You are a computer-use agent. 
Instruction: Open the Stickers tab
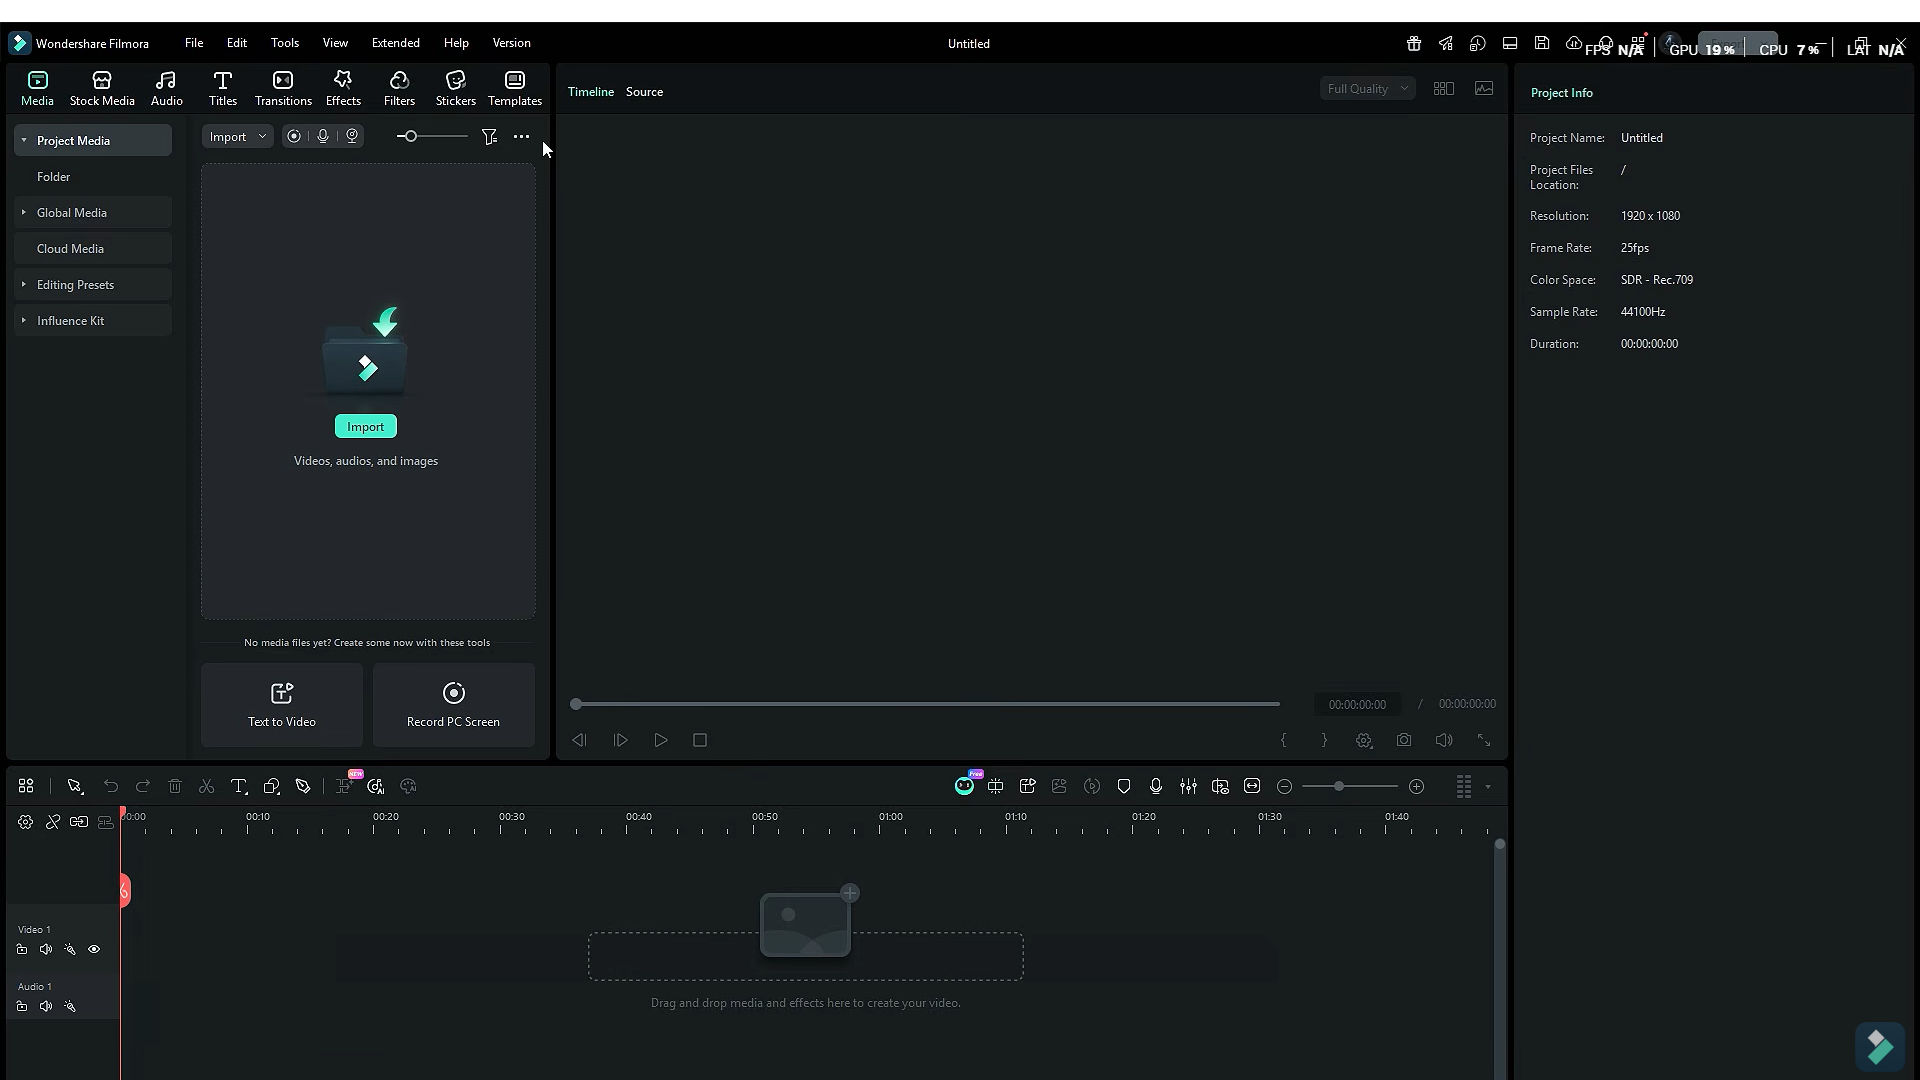[455, 88]
